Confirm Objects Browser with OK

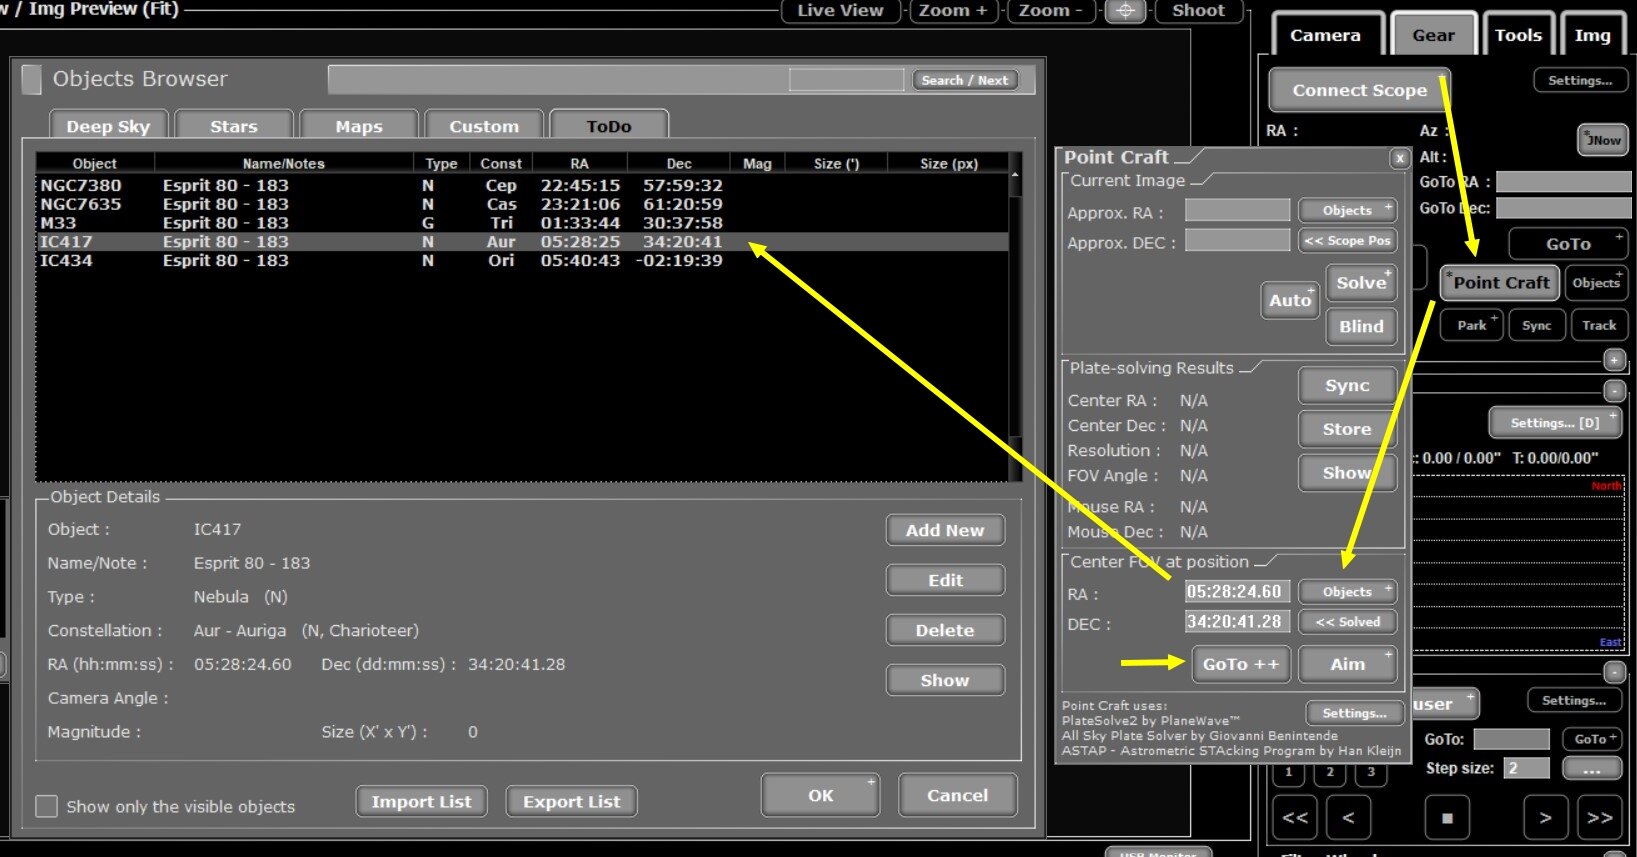820,795
